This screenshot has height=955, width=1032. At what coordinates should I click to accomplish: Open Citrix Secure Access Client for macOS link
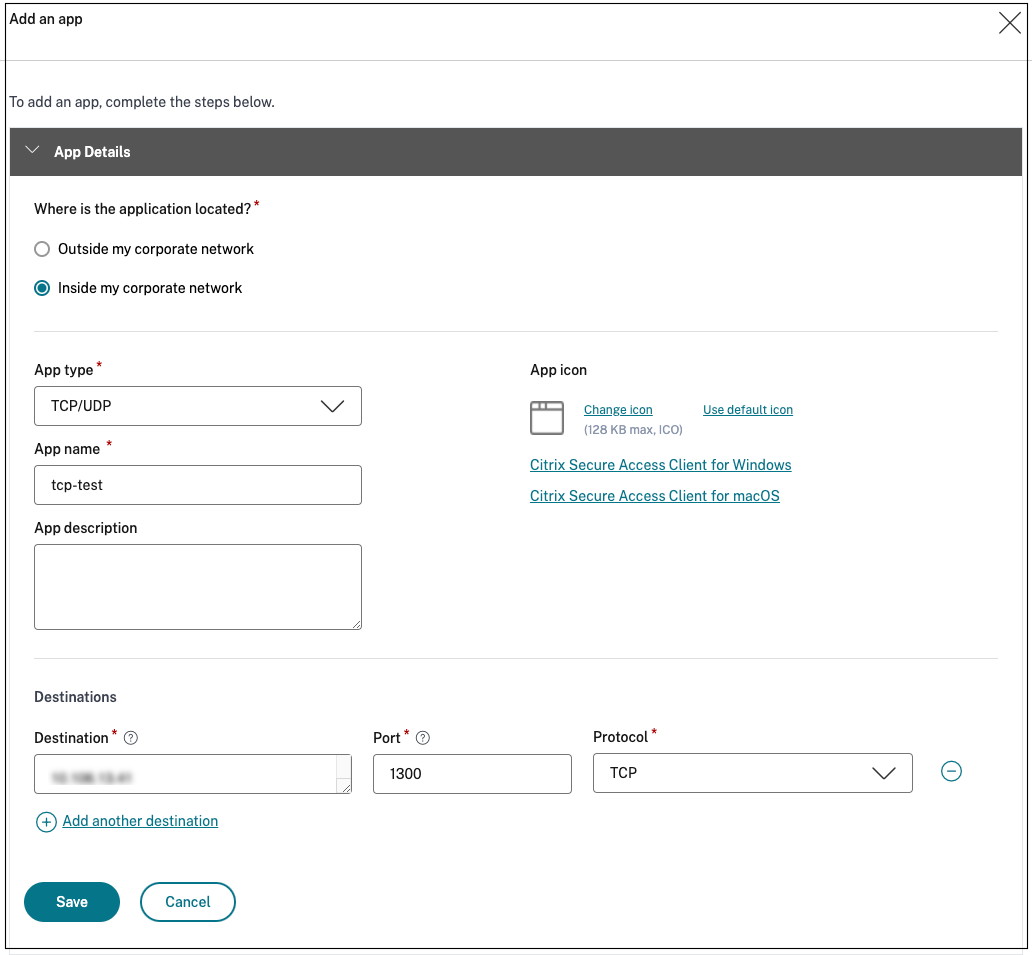tap(654, 496)
